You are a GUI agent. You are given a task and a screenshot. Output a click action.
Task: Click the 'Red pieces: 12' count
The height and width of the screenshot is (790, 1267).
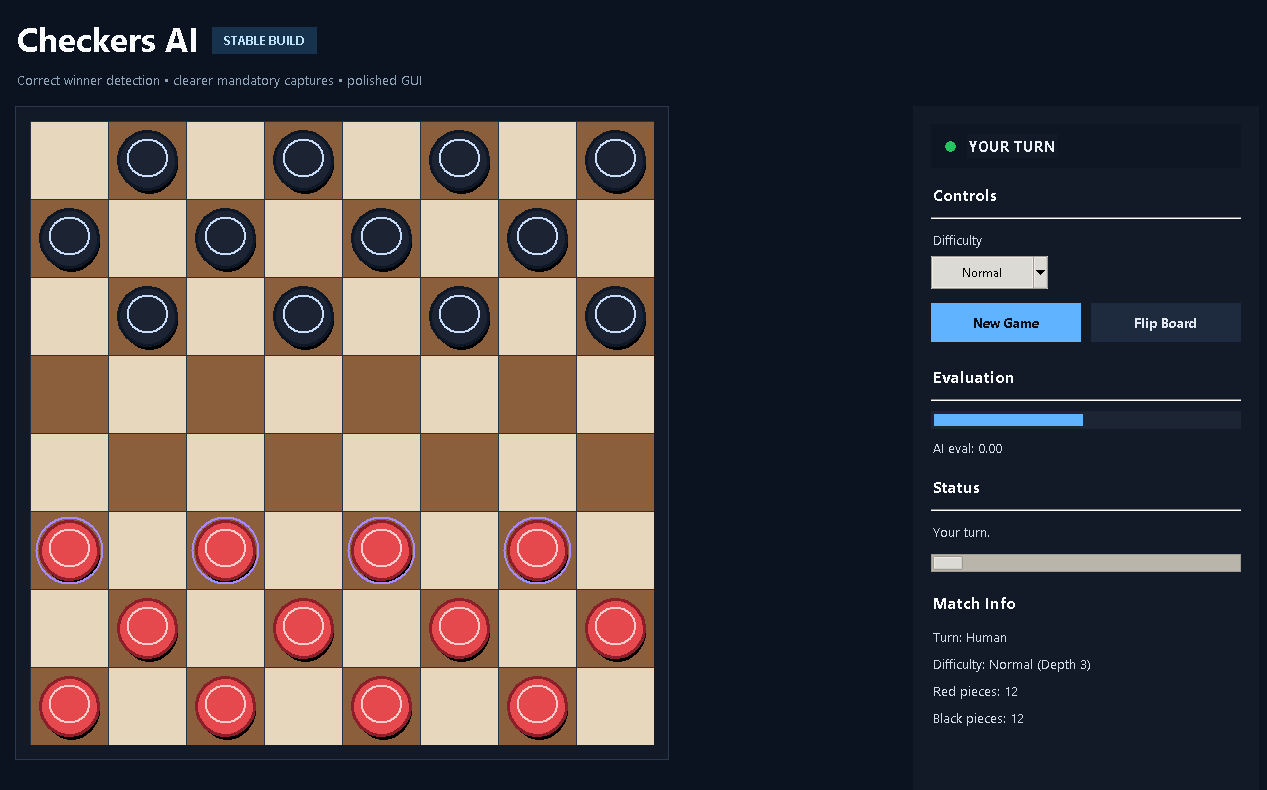click(x=975, y=691)
